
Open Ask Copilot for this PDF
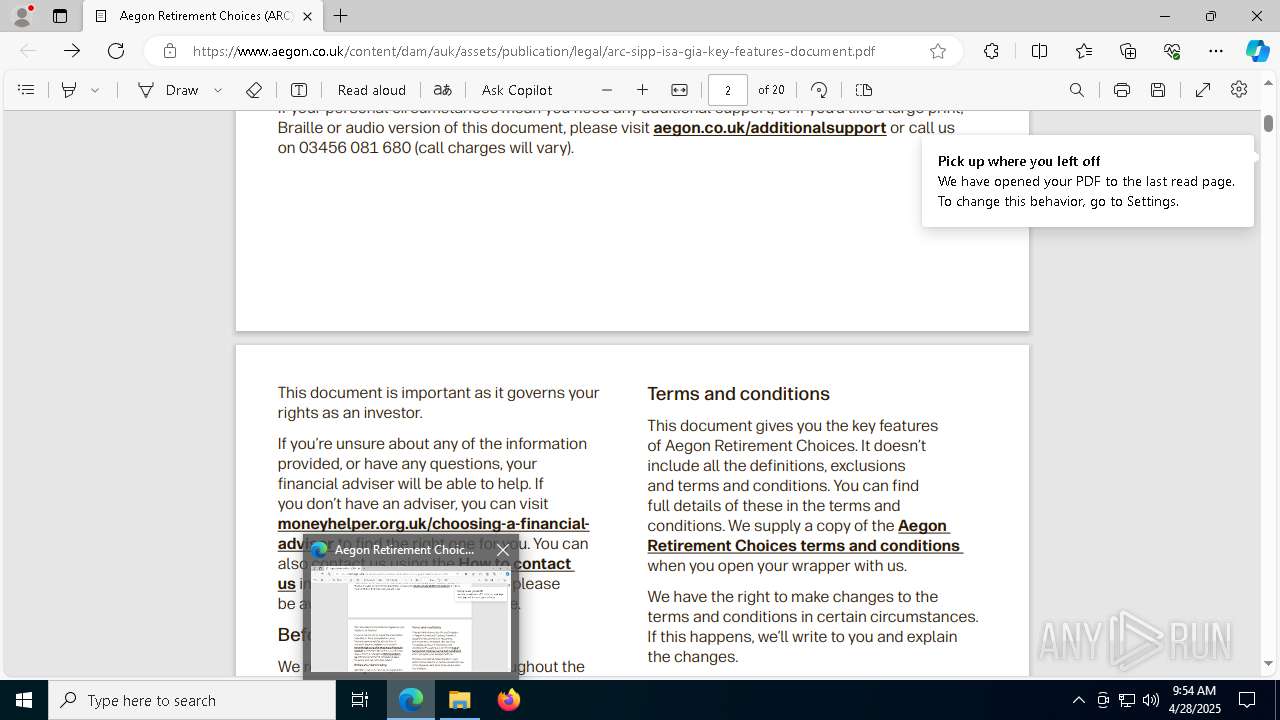[x=517, y=90]
